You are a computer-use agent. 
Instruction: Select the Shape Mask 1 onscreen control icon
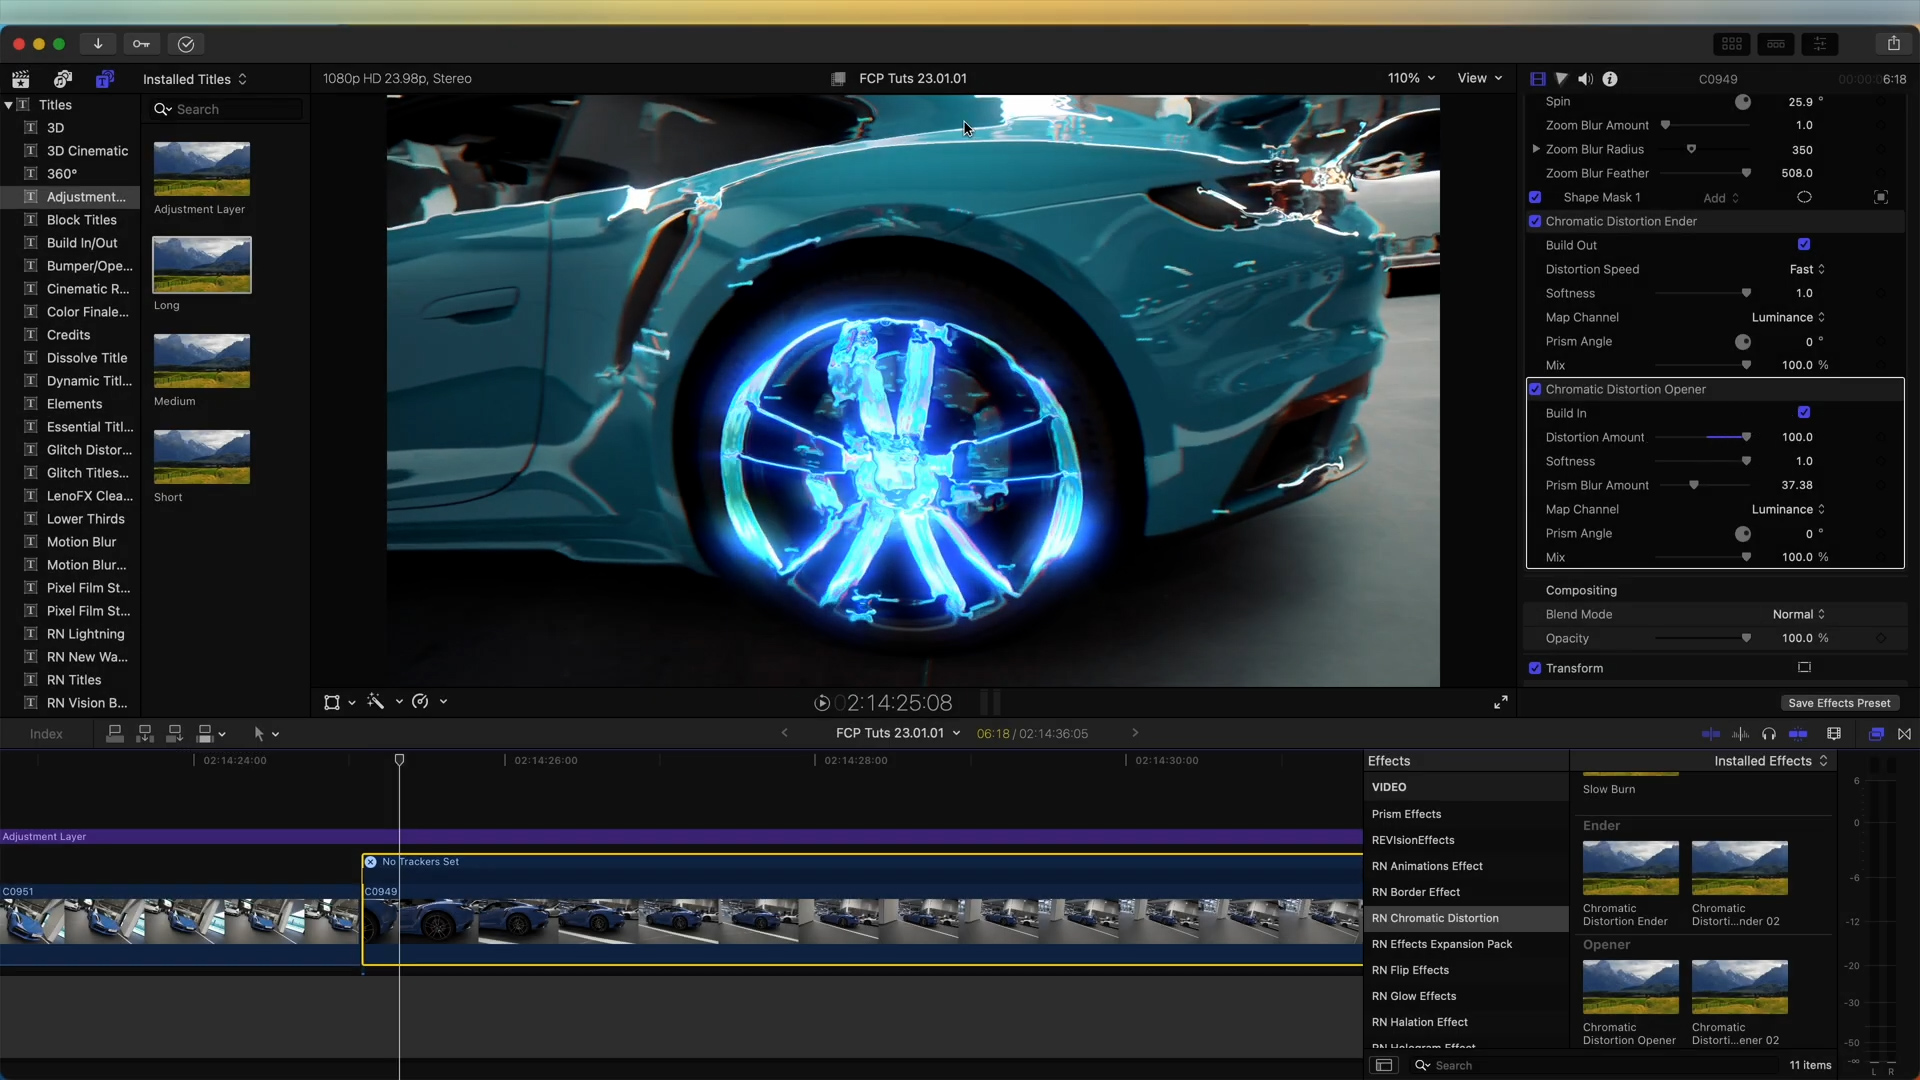[1881, 198]
